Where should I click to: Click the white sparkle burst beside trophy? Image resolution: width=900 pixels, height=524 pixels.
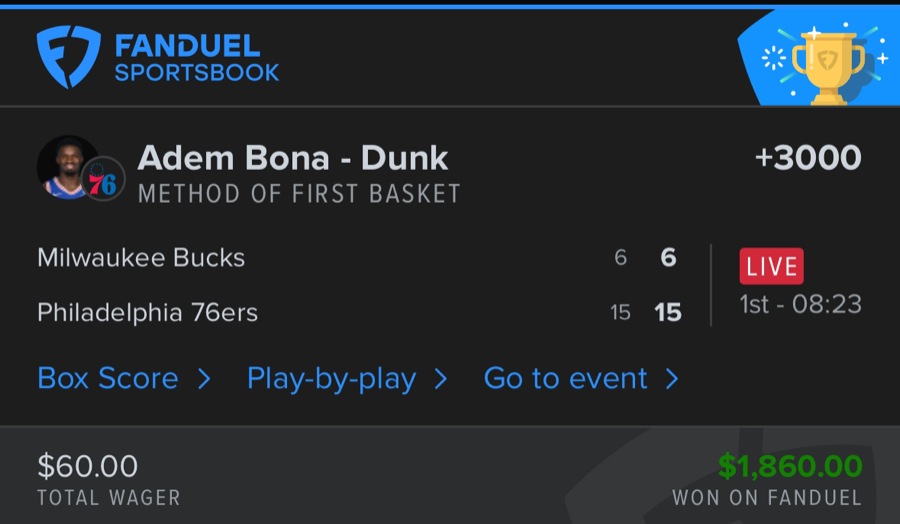click(774, 58)
